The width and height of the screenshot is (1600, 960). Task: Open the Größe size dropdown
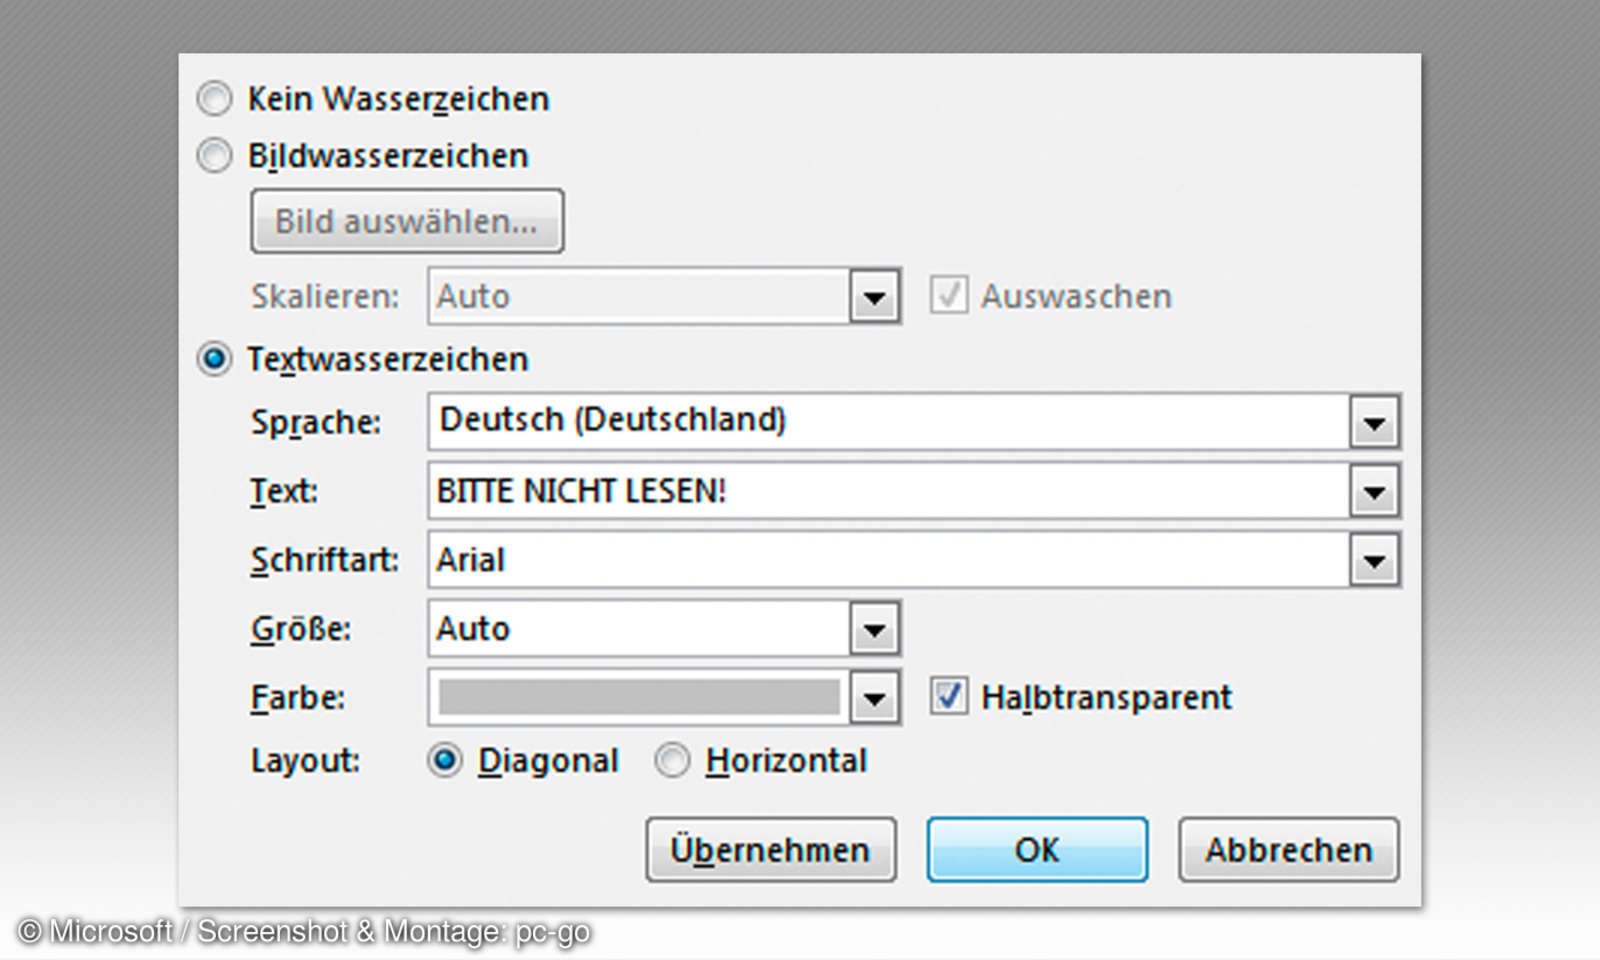875,628
